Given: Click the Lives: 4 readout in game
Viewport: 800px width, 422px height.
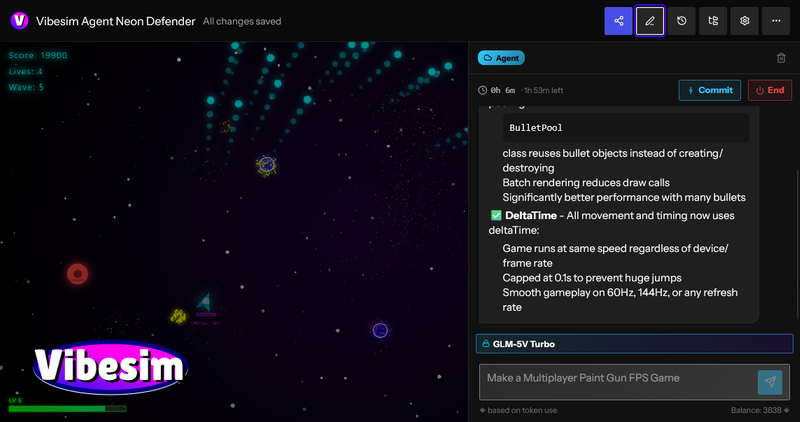Looking at the screenshot, I should (x=26, y=71).
